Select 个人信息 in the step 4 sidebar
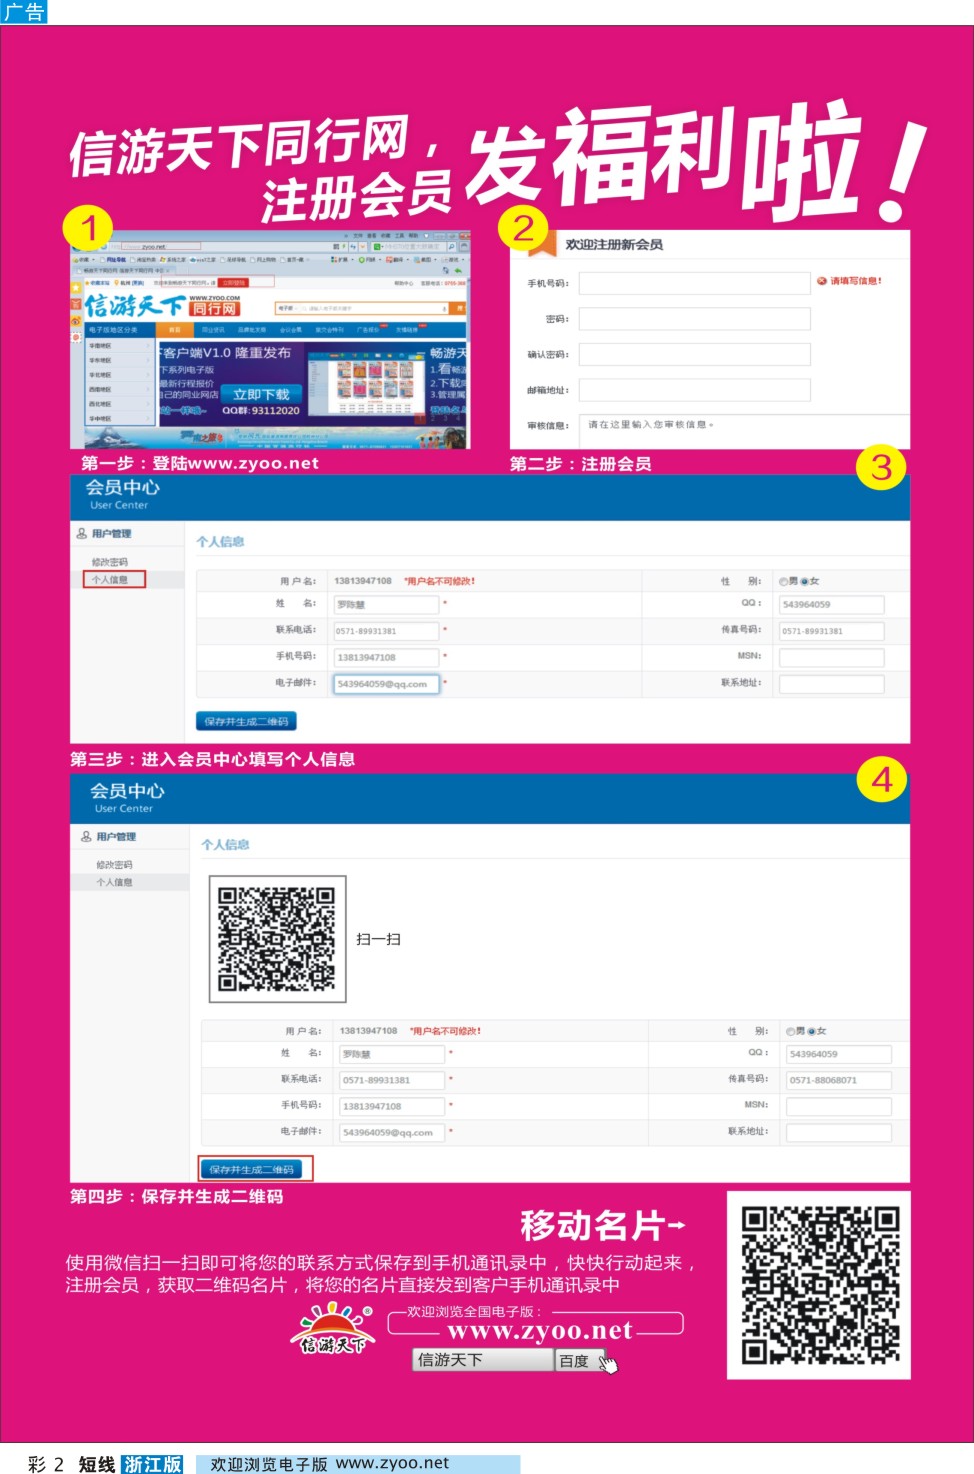This screenshot has height=1474, width=974. point(114,882)
